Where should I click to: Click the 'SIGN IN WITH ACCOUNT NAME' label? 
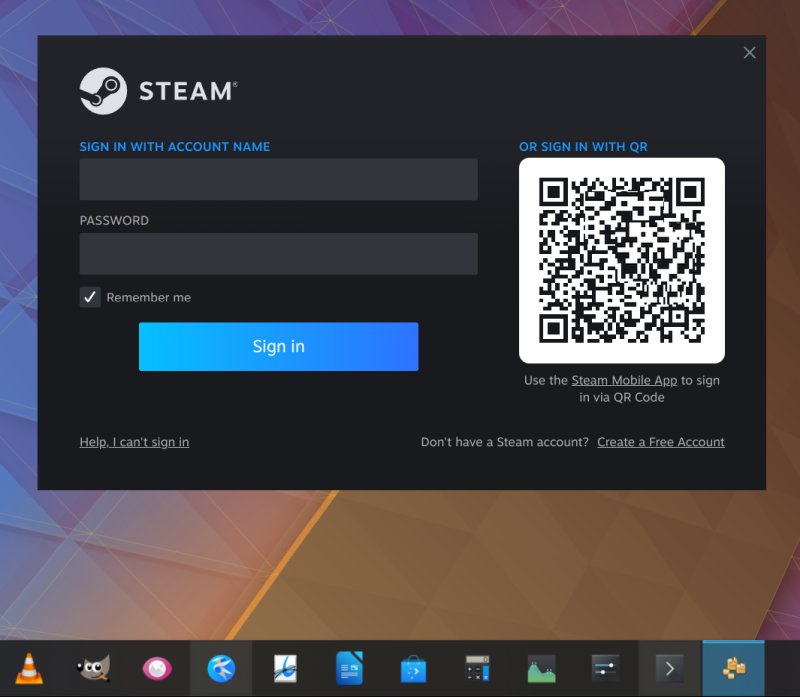pyautogui.click(x=175, y=147)
